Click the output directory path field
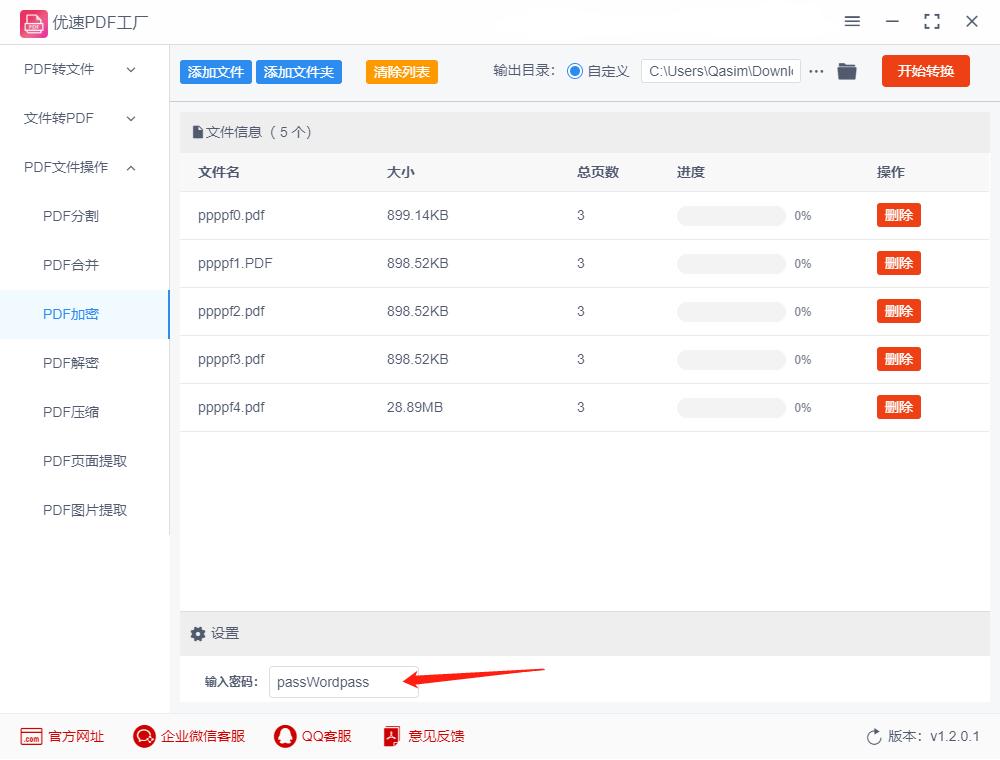This screenshot has width=1000, height=760. tap(720, 71)
